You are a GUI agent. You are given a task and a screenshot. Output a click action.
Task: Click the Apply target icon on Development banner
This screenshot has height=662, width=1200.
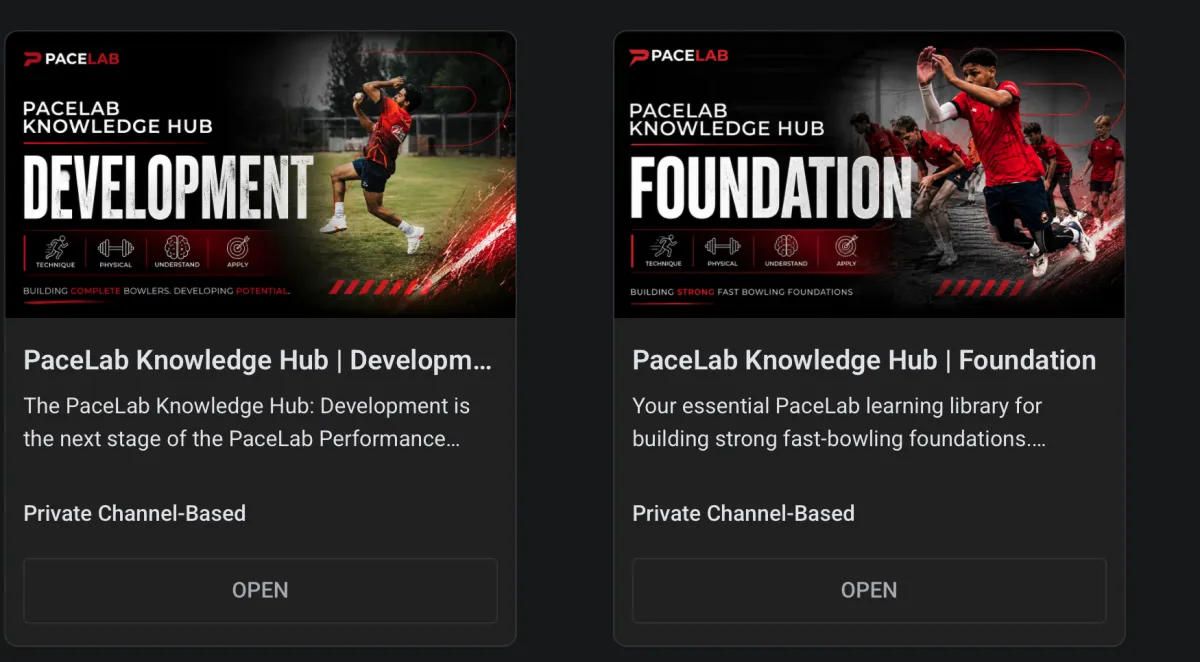(x=237, y=247)
